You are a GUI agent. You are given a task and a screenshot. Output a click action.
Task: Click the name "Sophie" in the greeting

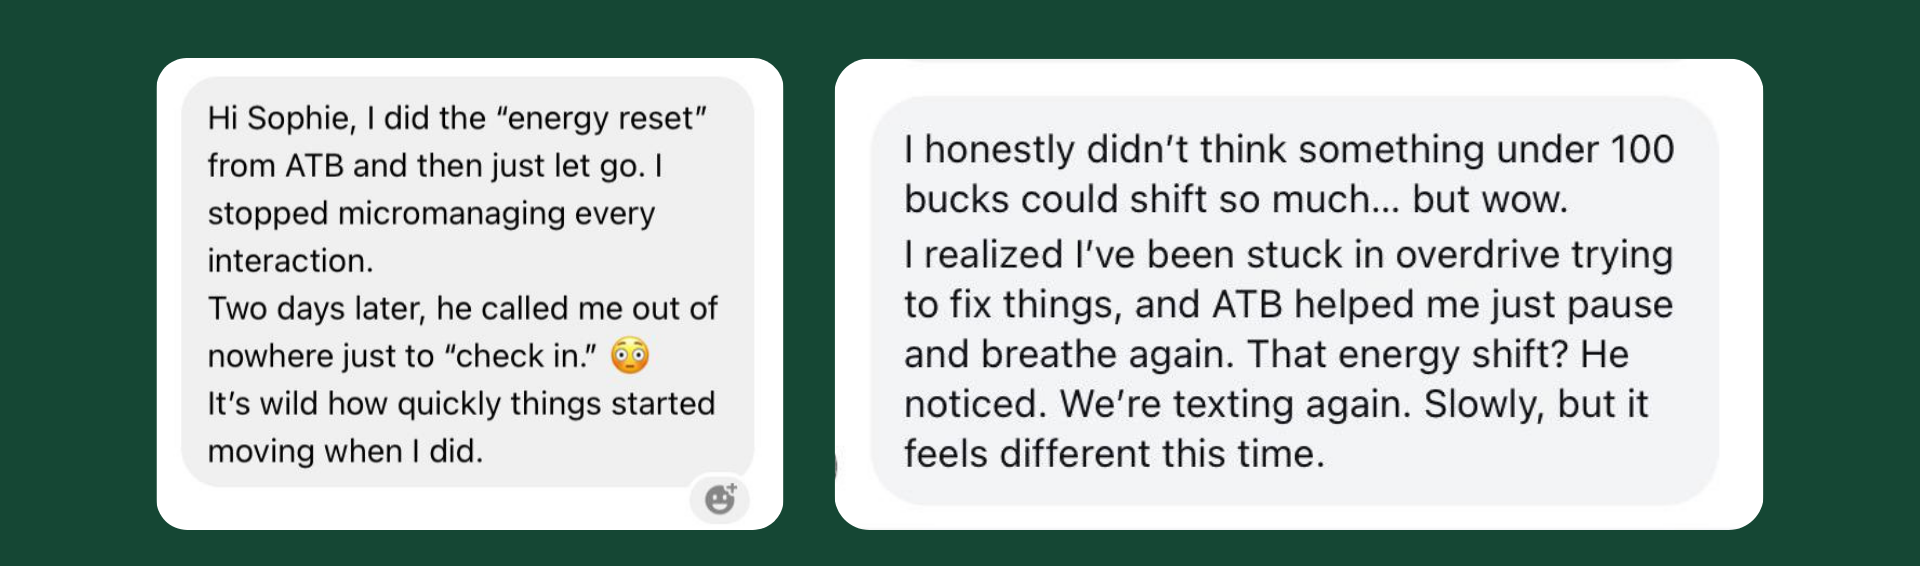pos(300,119)
